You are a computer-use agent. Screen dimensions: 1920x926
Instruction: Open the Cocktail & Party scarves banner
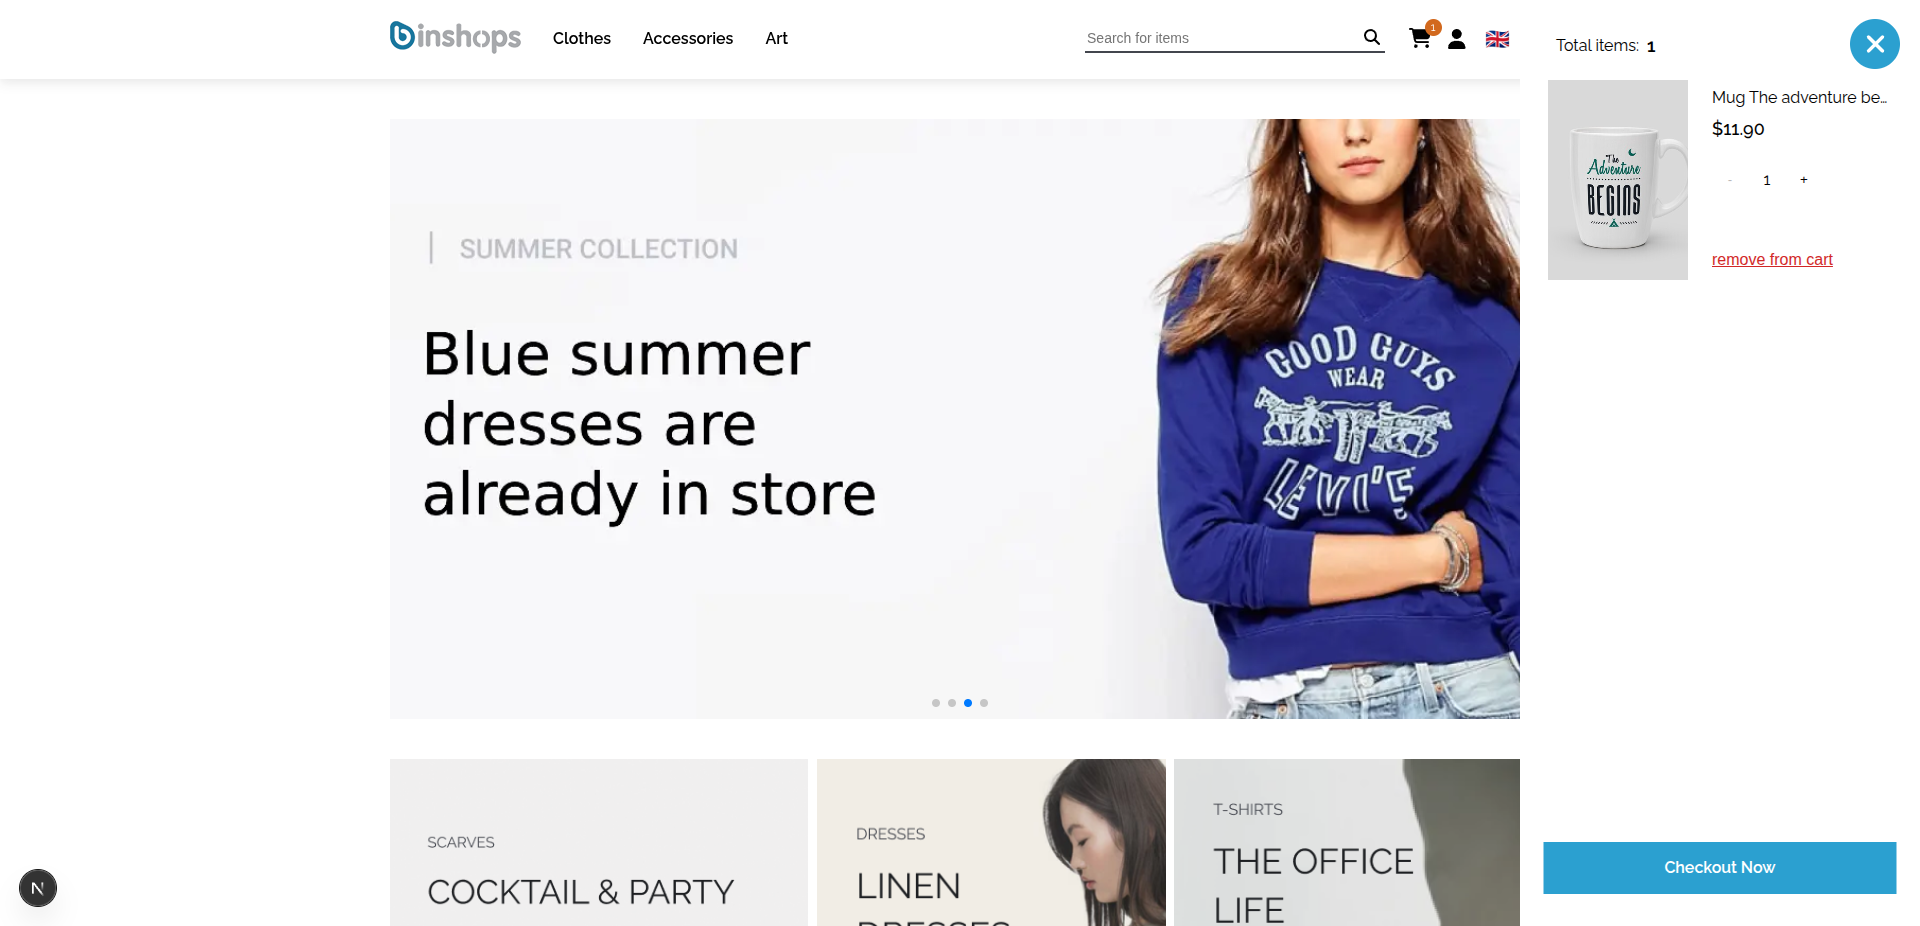pos(599,842)
